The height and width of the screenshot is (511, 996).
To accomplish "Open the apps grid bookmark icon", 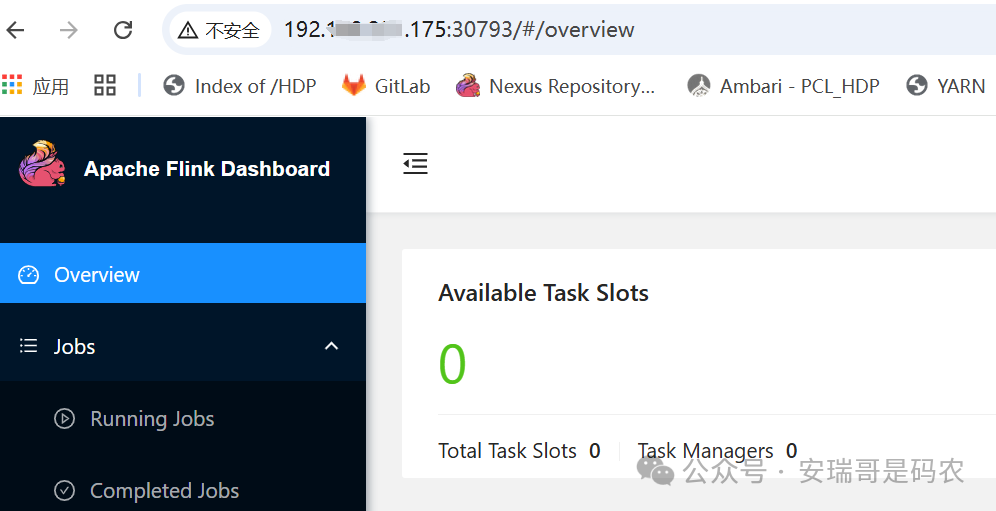I will click(x=12, y=85).
